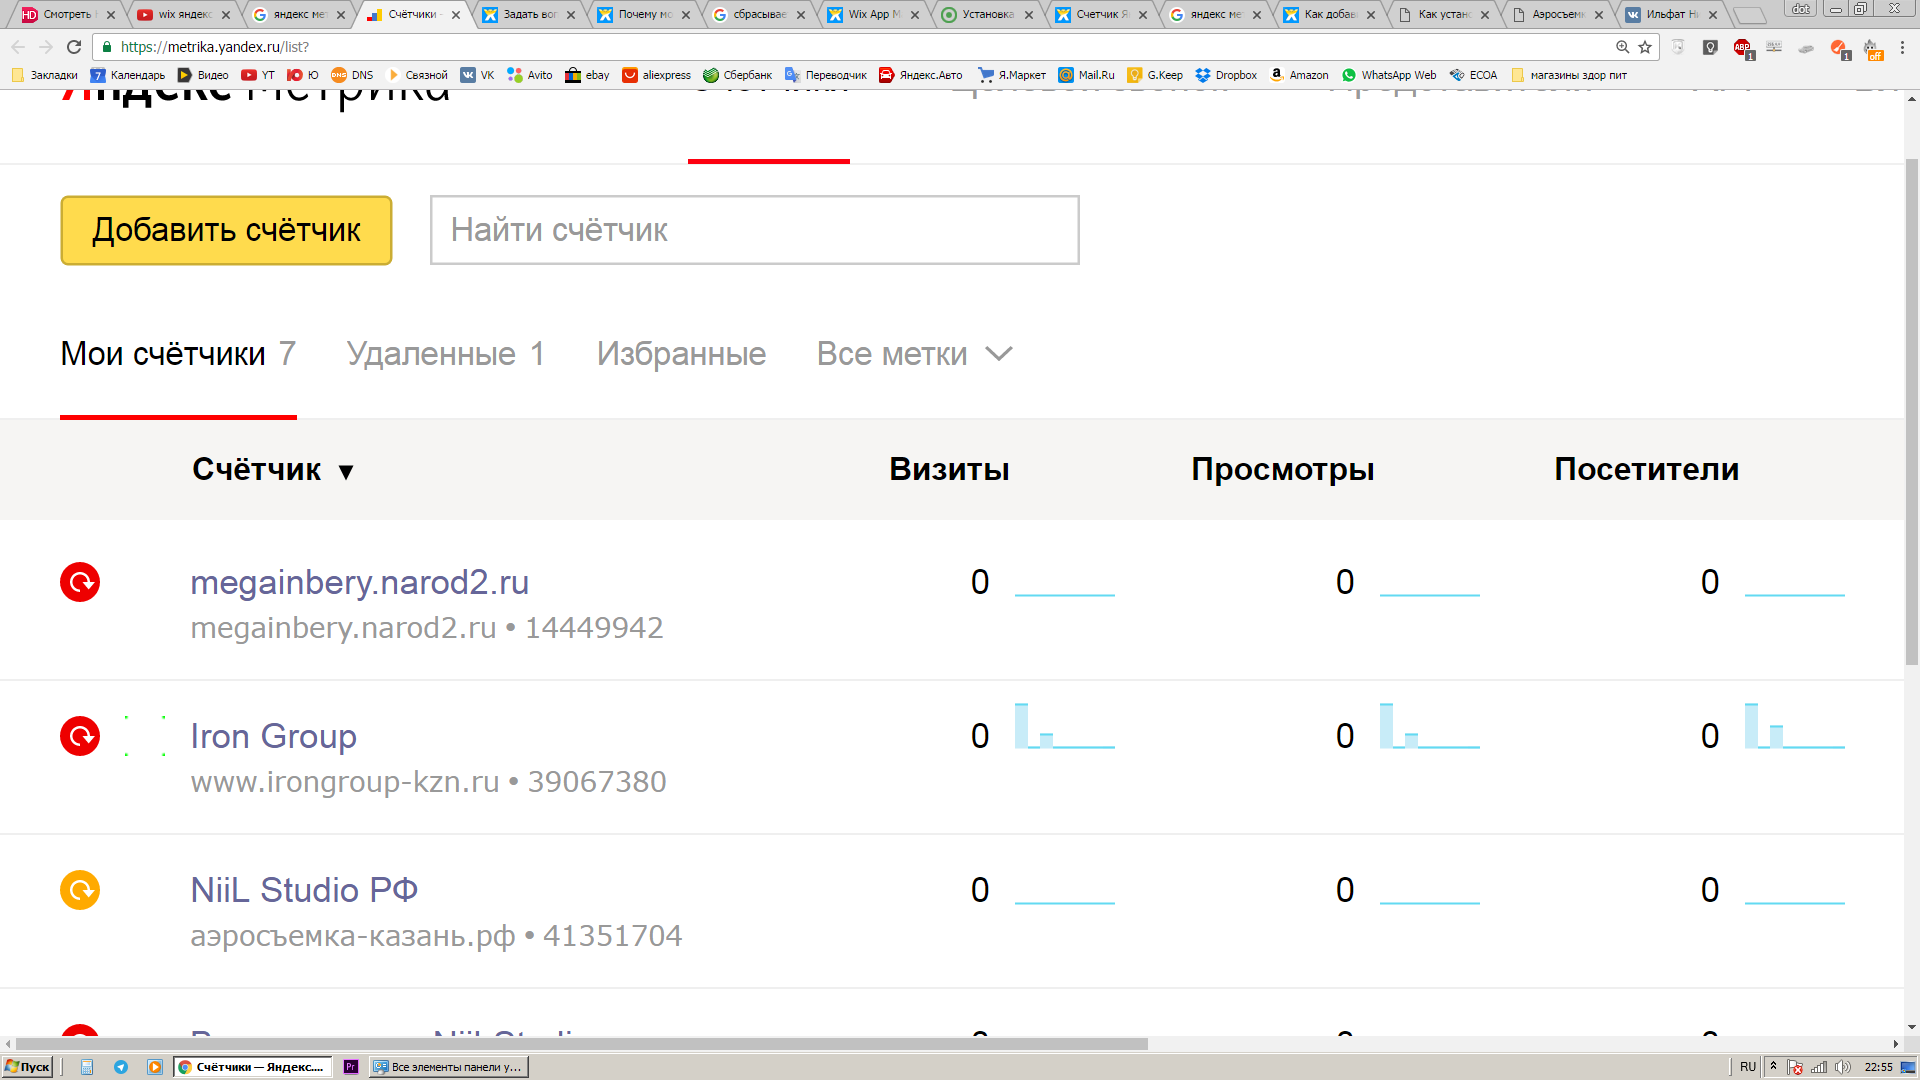1920x1080 pixels.
Task: Open the VK bookmark
Action: (477, 75)
